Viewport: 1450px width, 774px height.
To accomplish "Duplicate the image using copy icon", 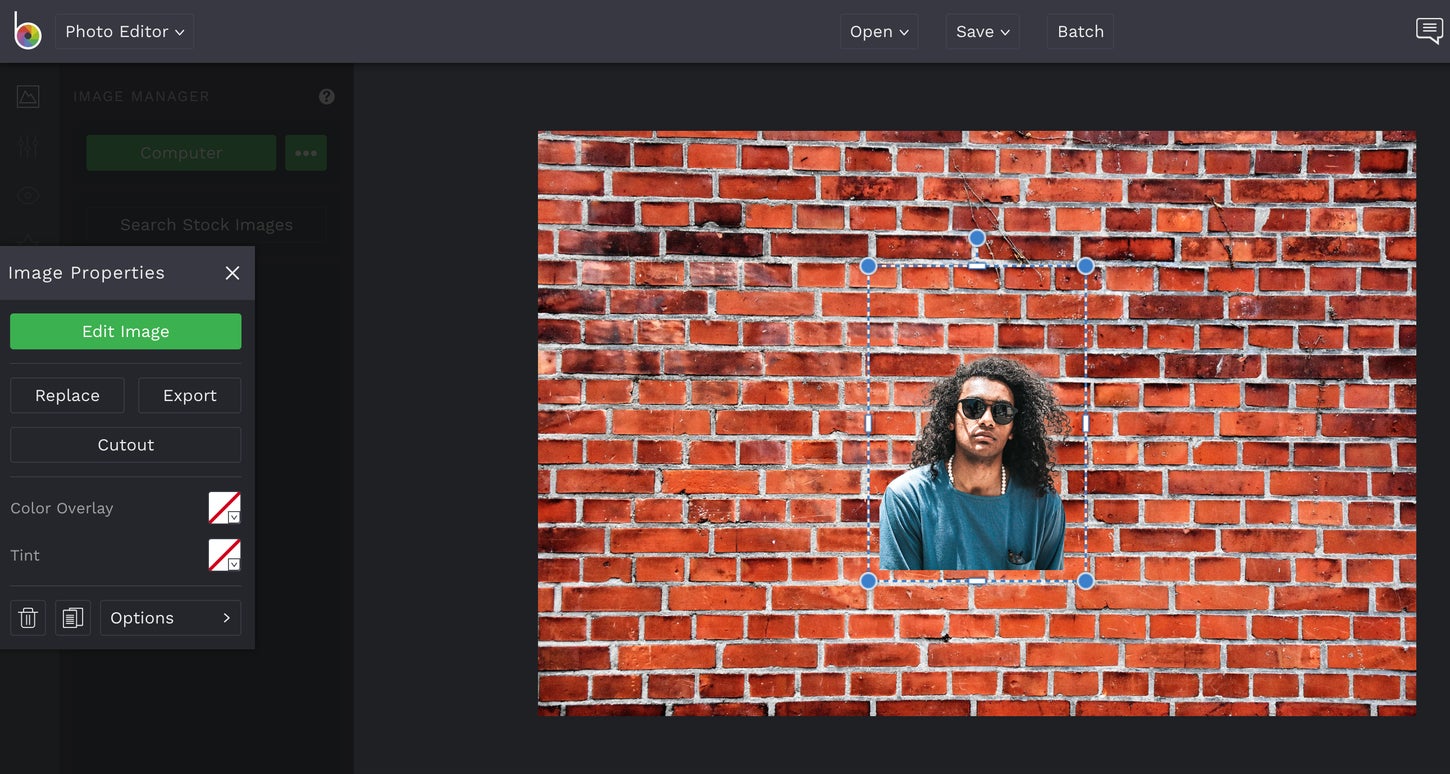I will (x=72, y=617).
